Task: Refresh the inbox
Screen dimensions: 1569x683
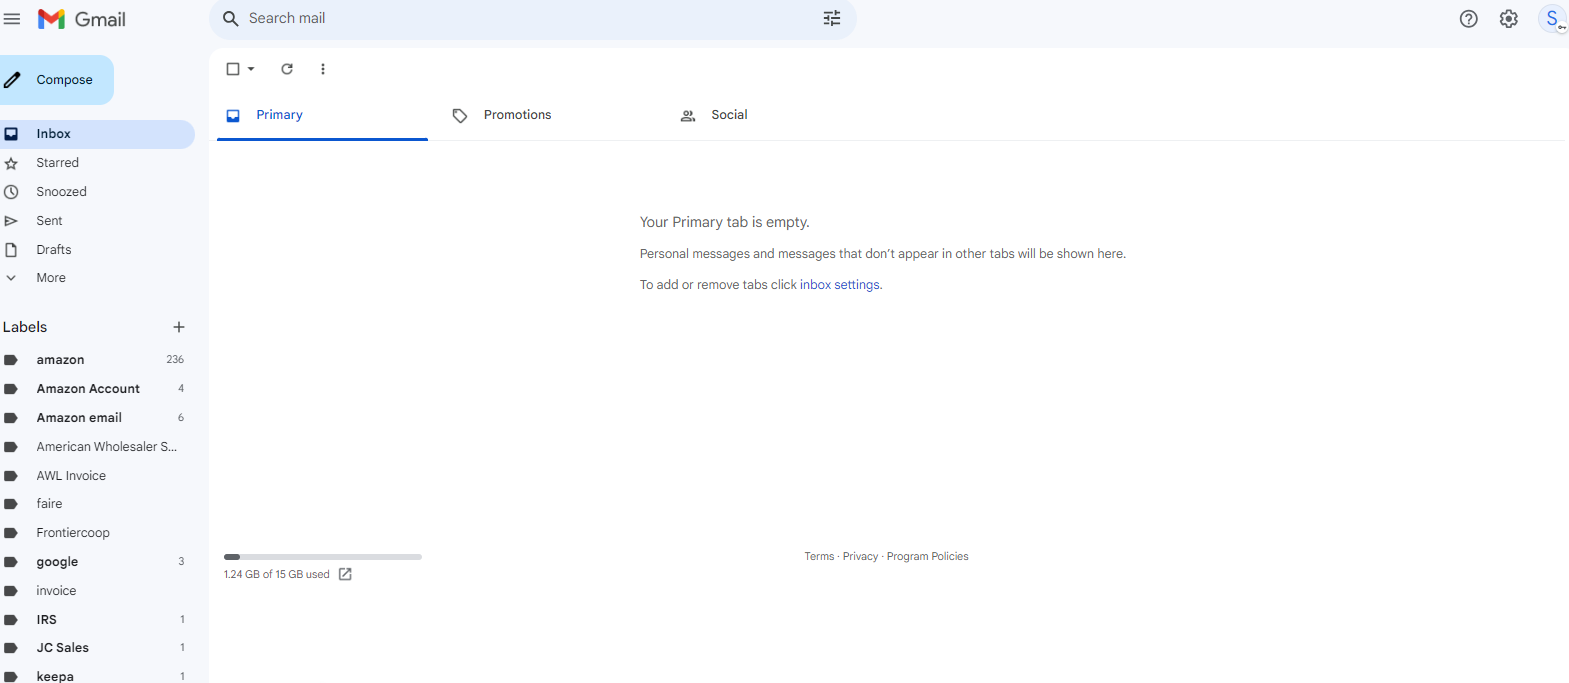Action: pos(287,69)
